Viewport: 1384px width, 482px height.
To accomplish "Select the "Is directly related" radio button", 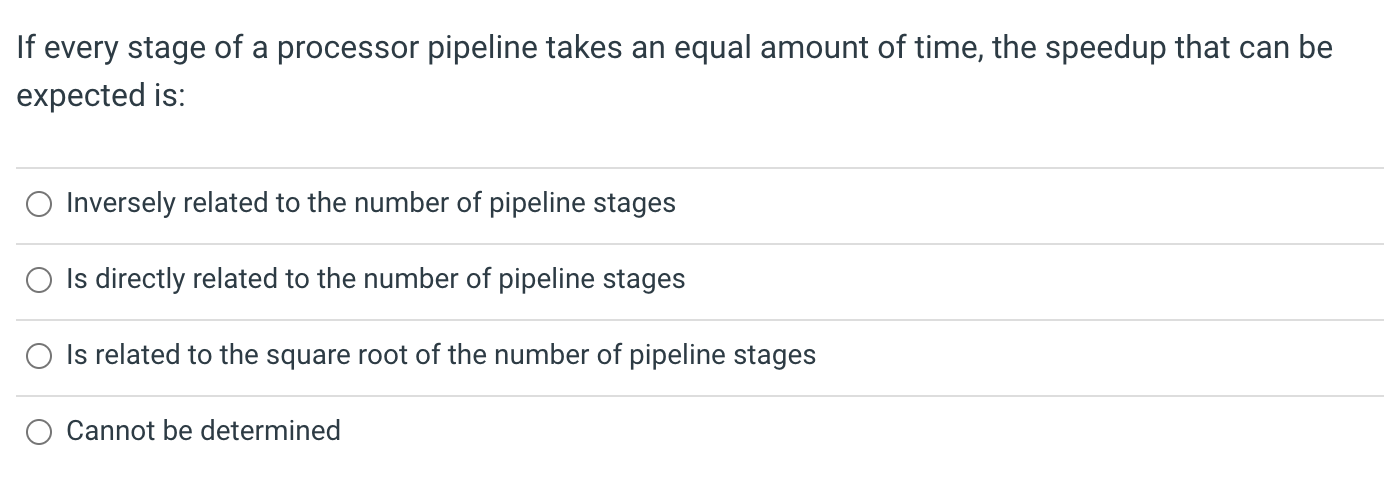I will pyautogui.click(x=40, y=280).
